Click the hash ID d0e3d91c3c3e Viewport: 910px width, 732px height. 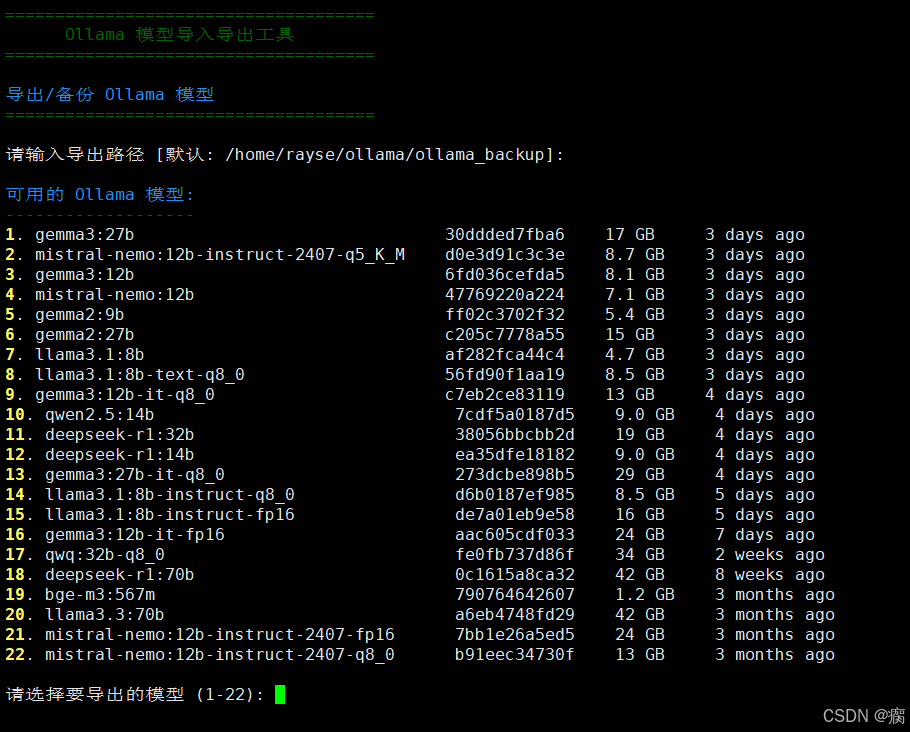pos(505,255)
